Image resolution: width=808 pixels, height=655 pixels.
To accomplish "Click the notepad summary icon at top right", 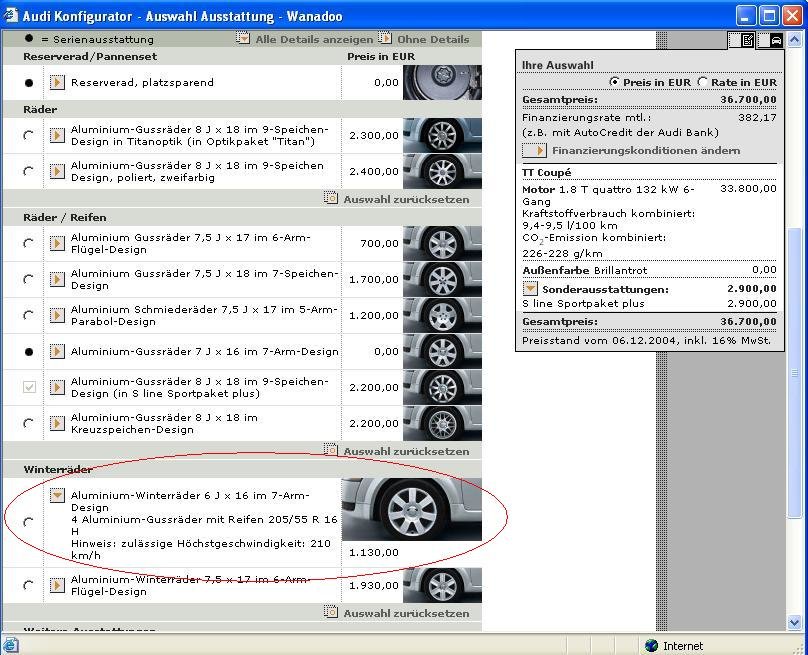I will (x=747, y=41).
